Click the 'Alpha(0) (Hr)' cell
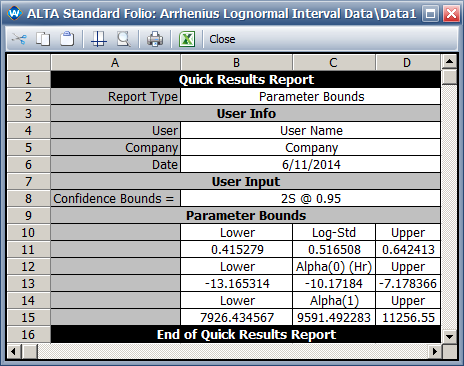This screenshot has width=464, height=366. click(334, 267)
